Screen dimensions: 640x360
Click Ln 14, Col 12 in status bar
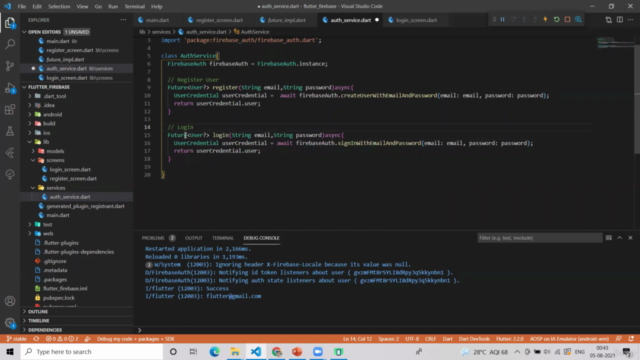click(357, 339)
